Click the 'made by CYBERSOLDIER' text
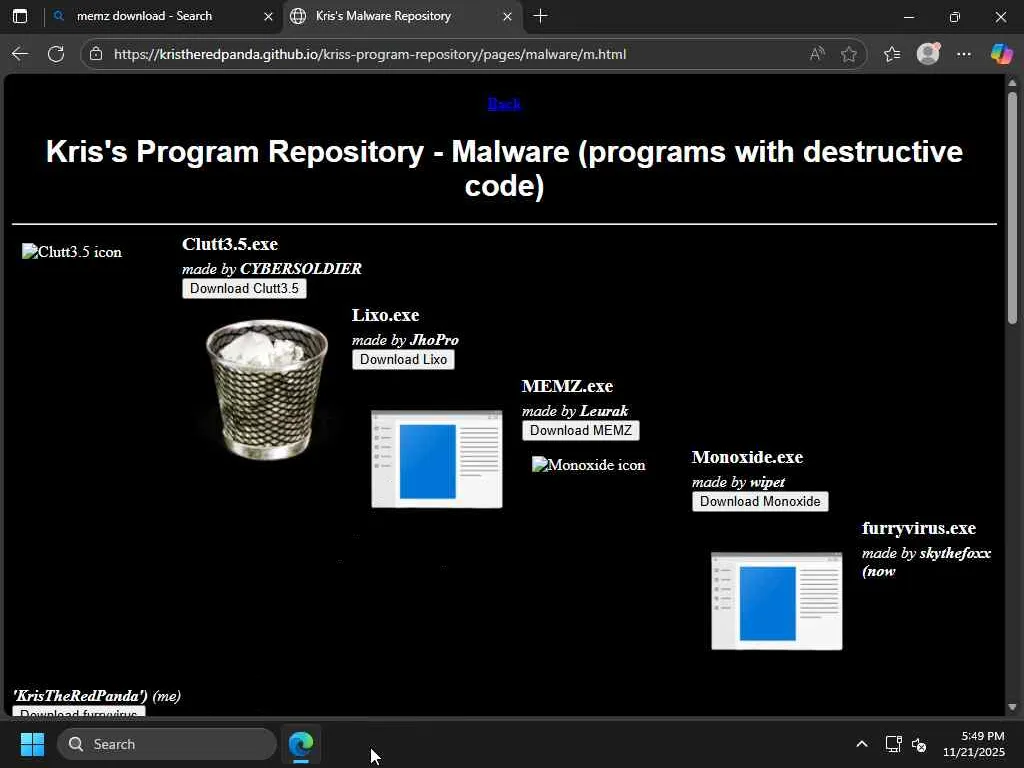 [x=272, y=268]
